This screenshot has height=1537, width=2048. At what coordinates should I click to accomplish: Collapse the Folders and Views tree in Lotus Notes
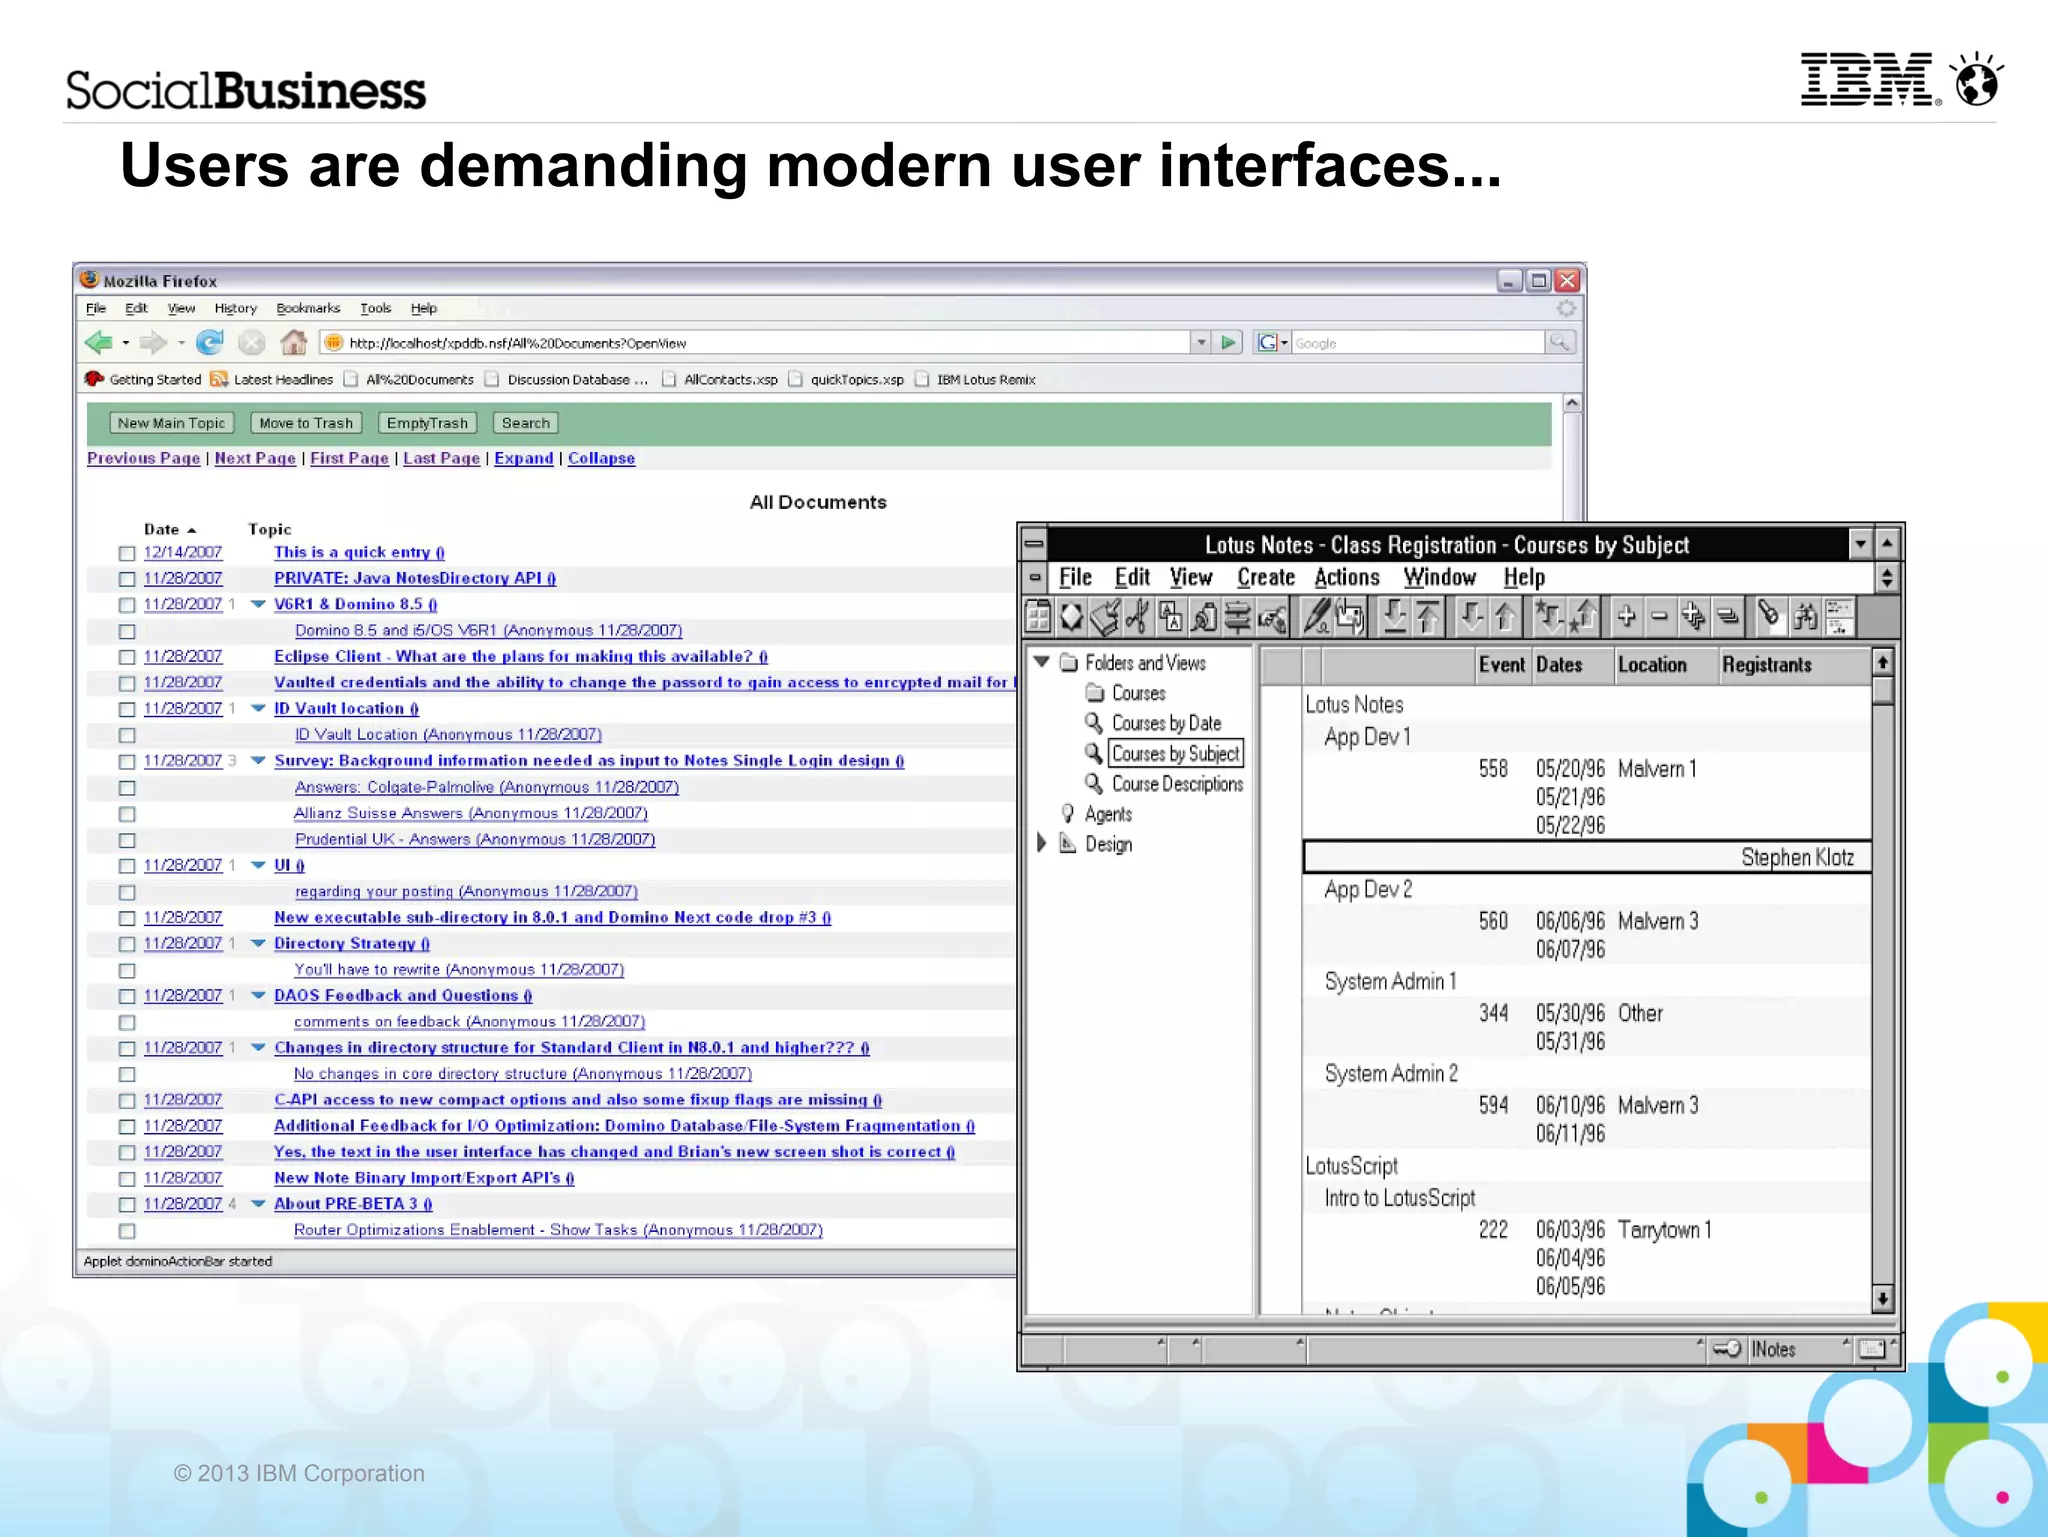1042,662
